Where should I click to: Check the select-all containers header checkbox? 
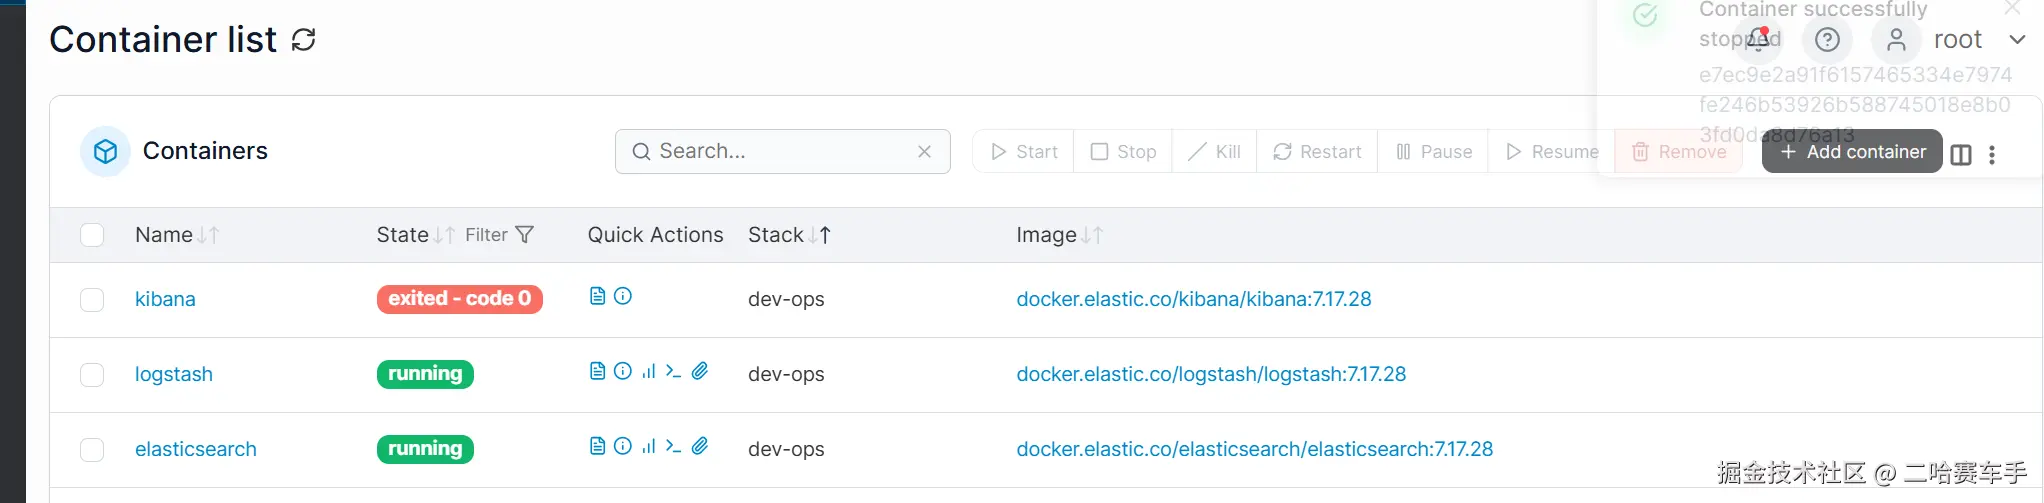[92, 235]
